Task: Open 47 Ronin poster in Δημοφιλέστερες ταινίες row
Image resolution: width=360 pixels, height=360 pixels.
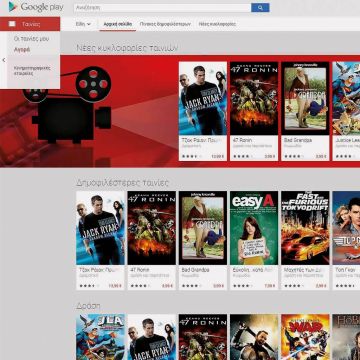Action: tap(152, 228)
